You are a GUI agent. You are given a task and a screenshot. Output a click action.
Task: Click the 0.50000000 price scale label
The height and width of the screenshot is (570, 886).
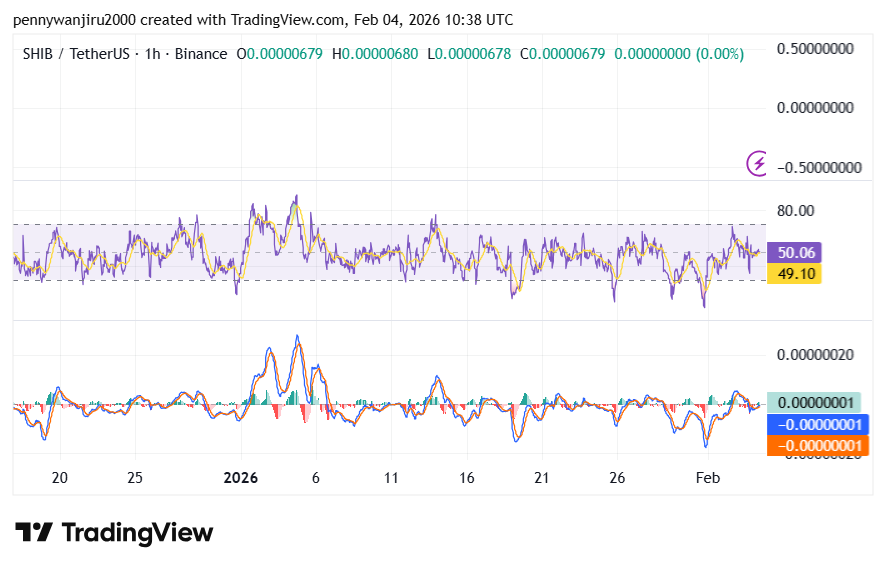[x=820, y=48]
